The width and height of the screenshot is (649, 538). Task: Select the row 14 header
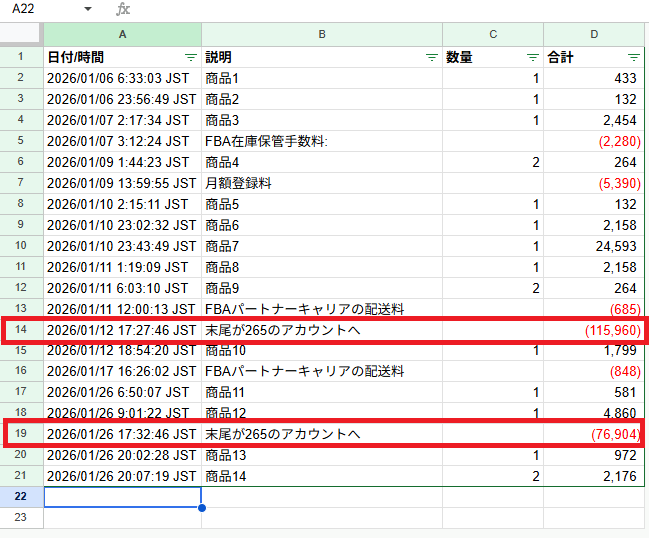click(x=21, y=330)
